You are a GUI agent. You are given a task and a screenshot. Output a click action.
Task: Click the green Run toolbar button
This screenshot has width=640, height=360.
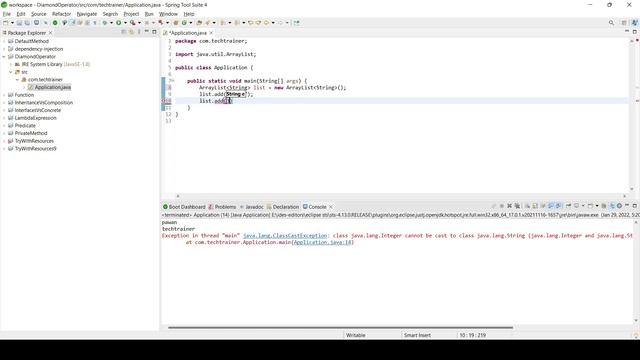pos(118,23)
